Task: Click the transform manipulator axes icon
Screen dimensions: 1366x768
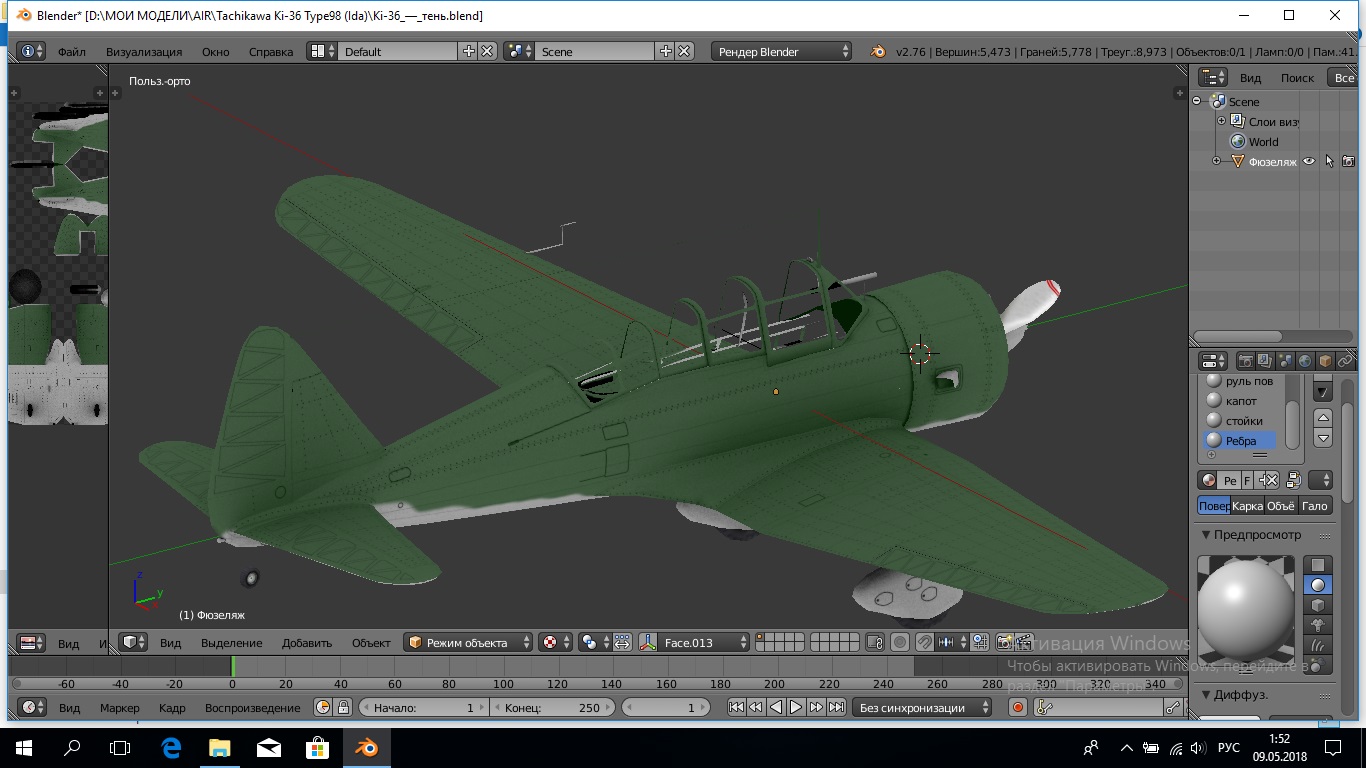Action: click(x=647, y=642)
